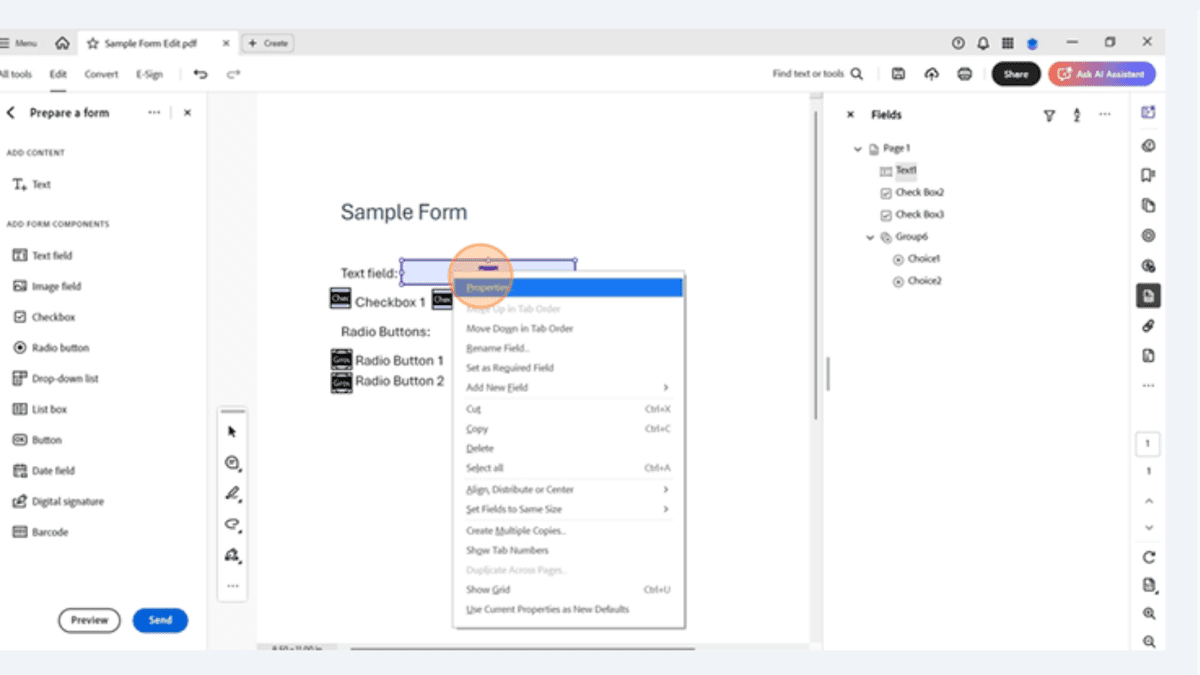Click the blue Send button
This screenshot has width=1200, height=675.
click(x=160, y=620)
